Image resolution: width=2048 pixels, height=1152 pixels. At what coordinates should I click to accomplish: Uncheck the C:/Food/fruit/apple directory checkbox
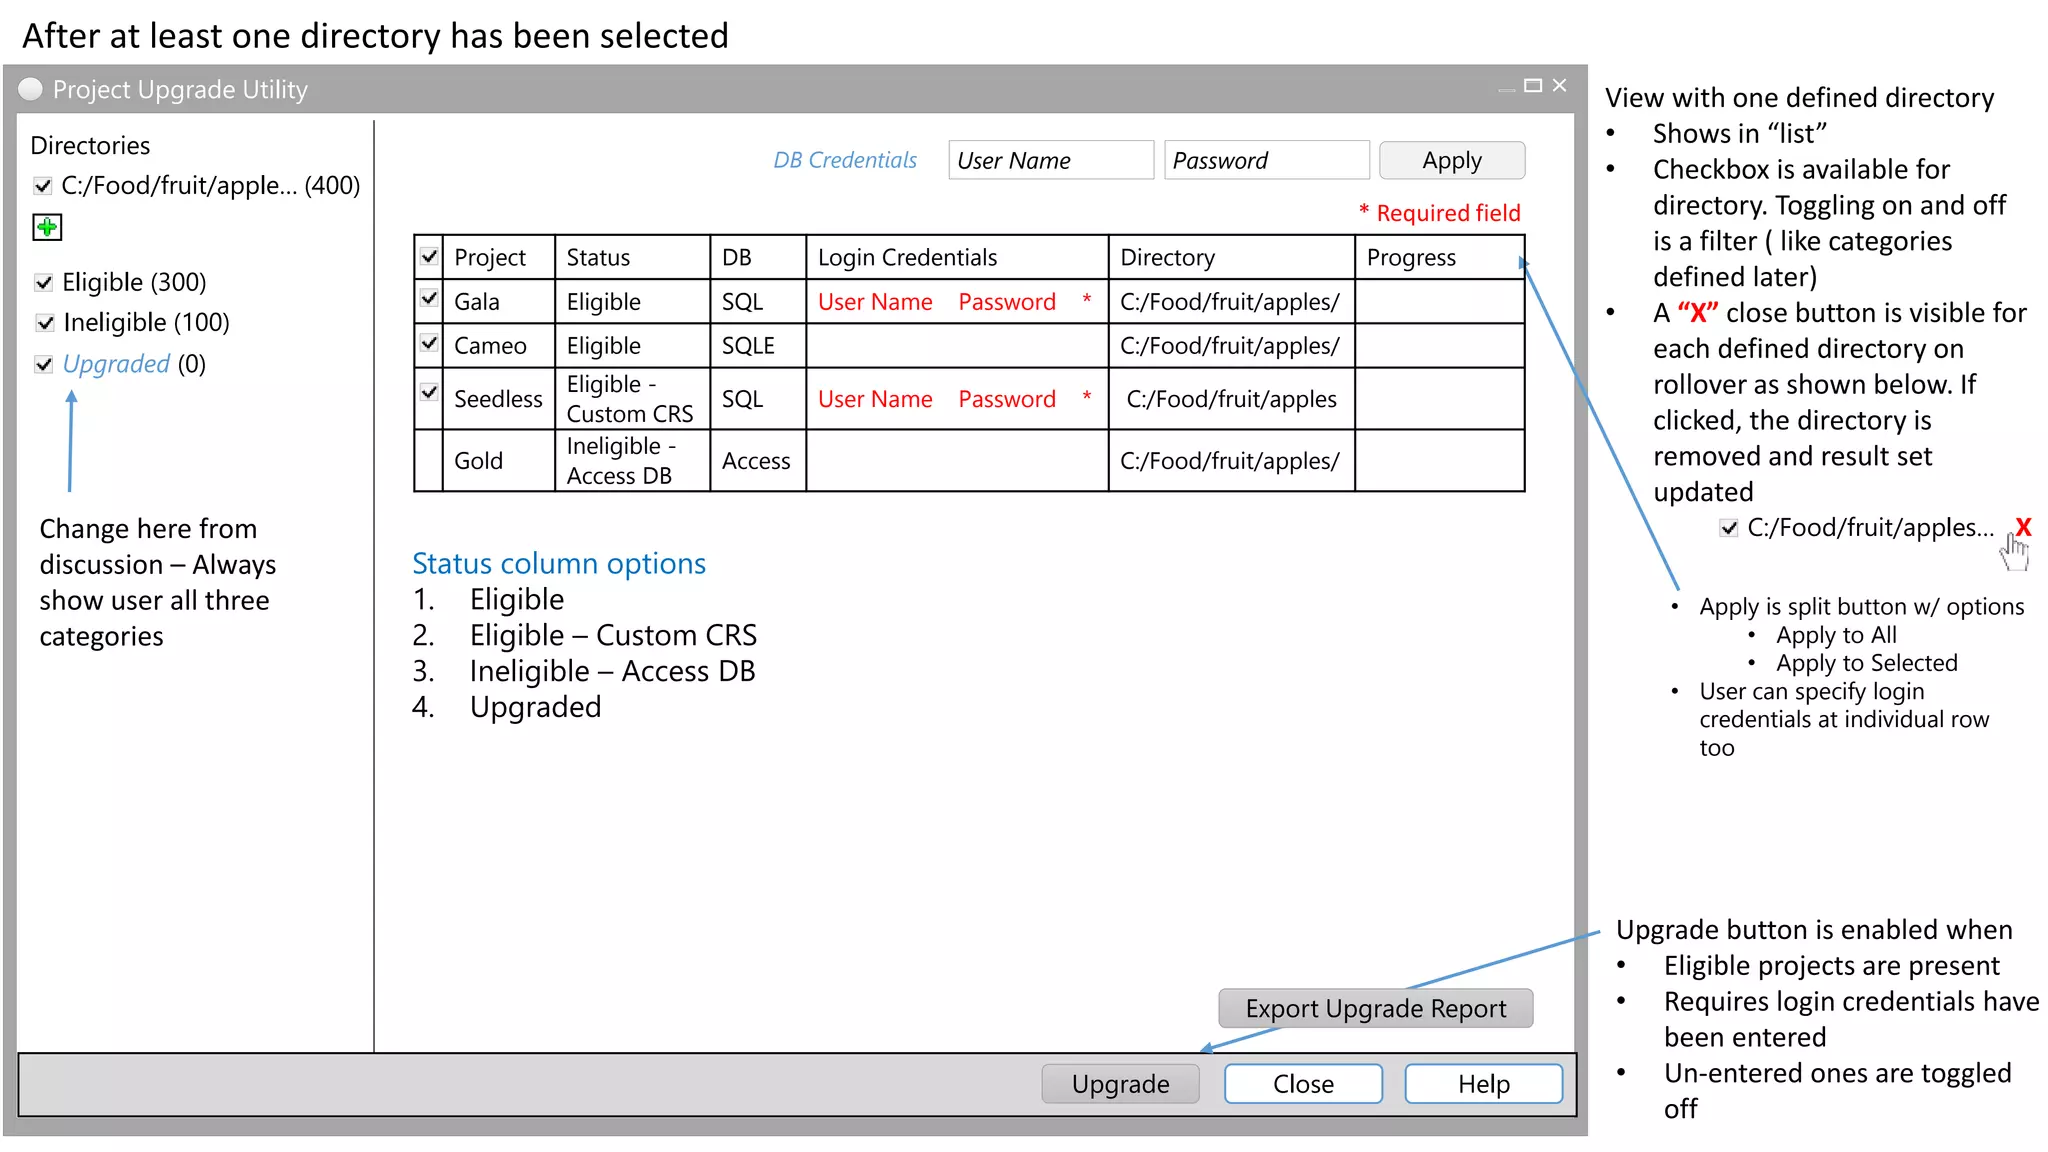click(x=43, y=186)
